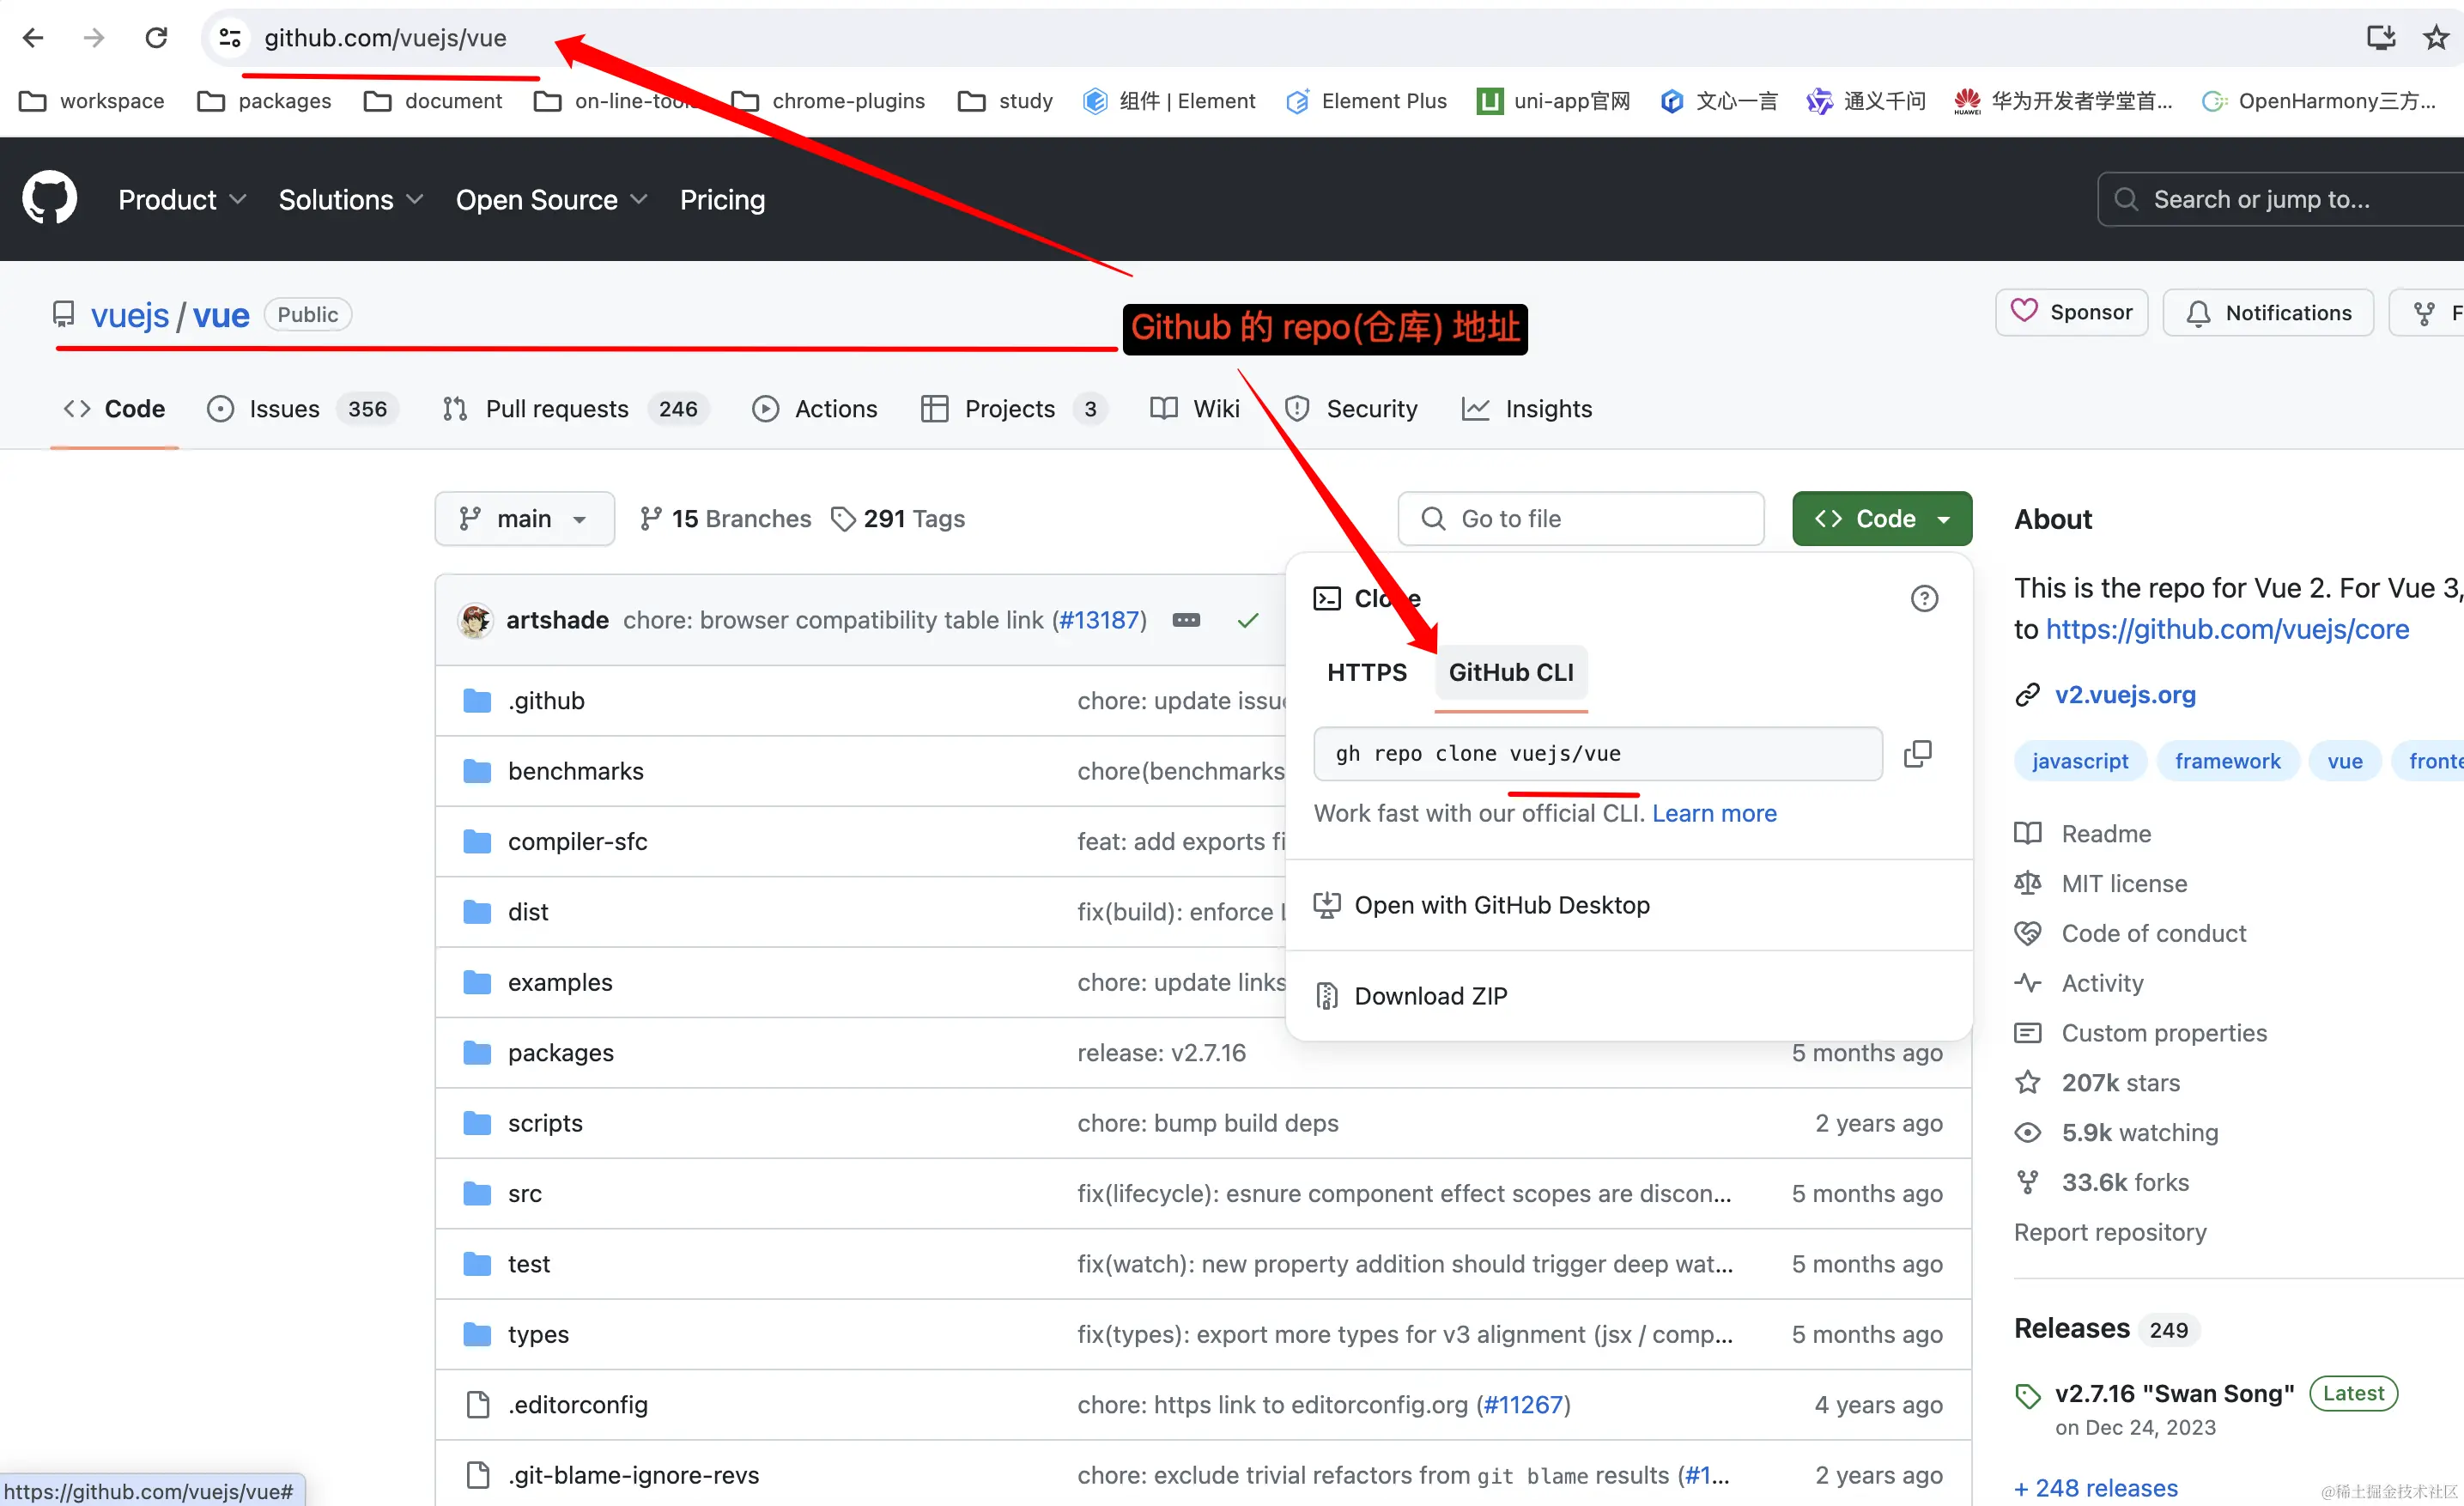Open github.com/vuejs/core link in About
The width and height of the screenshot is (2464, 1506).
[x=2227, y=629]
